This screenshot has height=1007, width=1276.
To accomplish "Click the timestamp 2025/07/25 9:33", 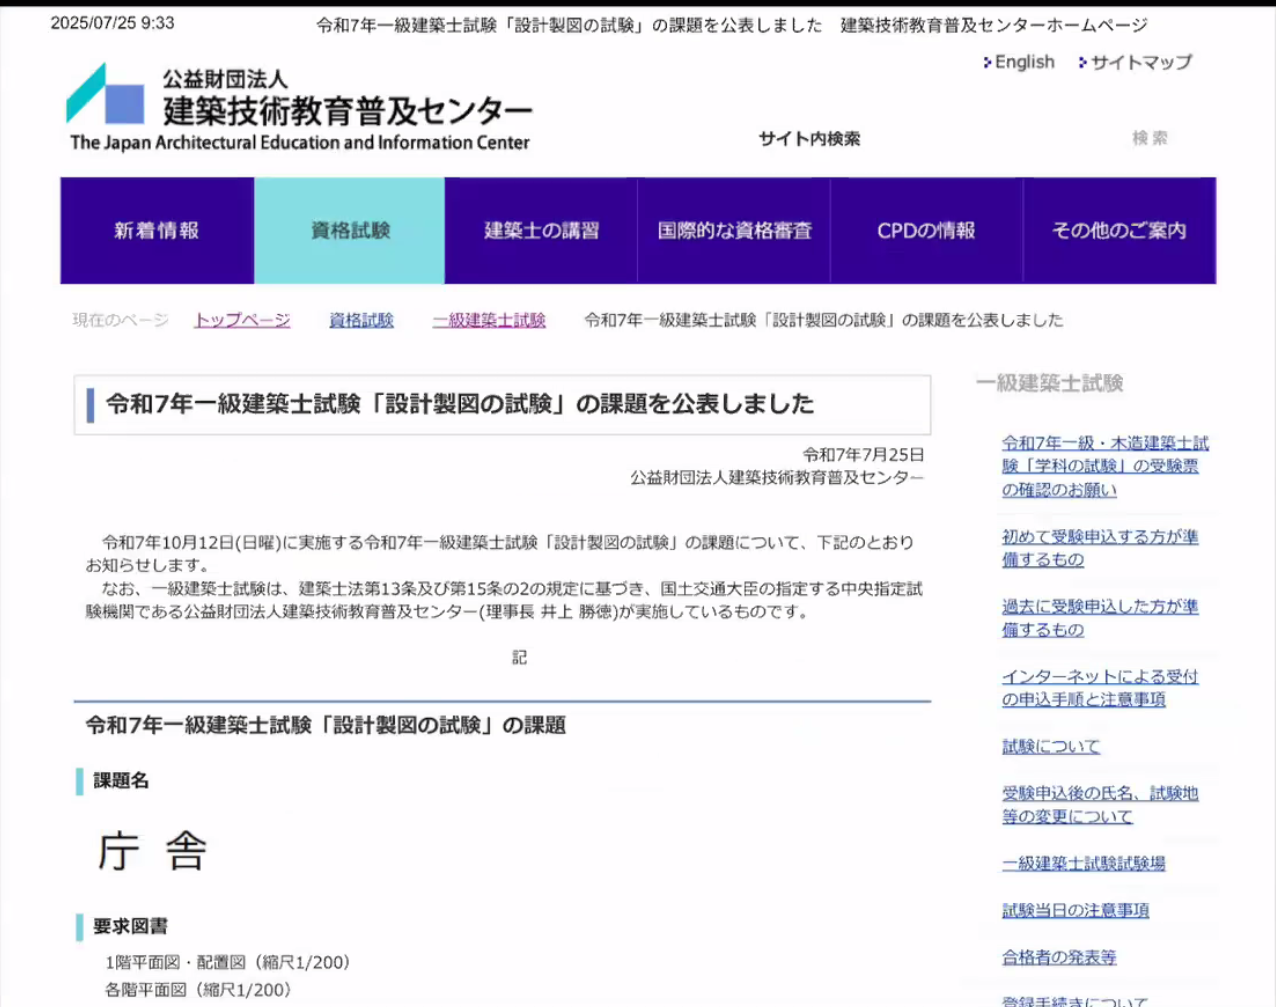I will (112, 23).
